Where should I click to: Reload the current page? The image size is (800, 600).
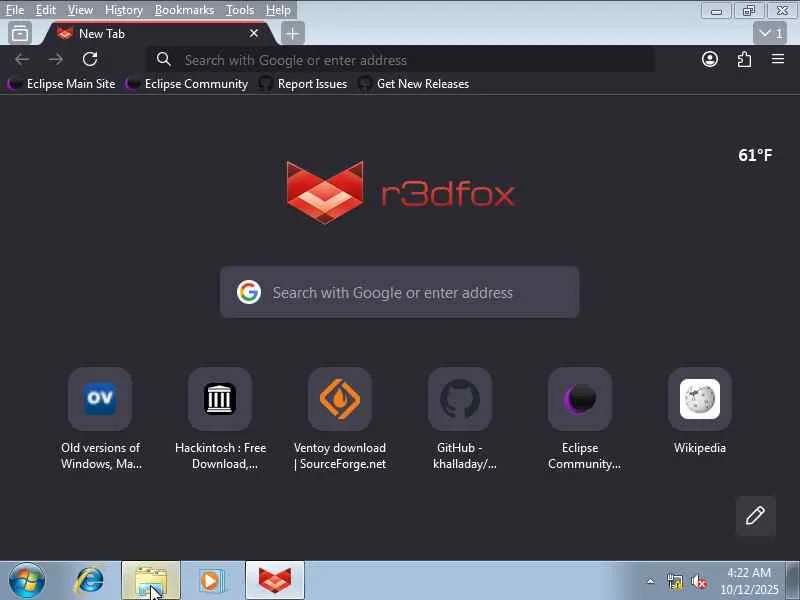click(90, 60)
